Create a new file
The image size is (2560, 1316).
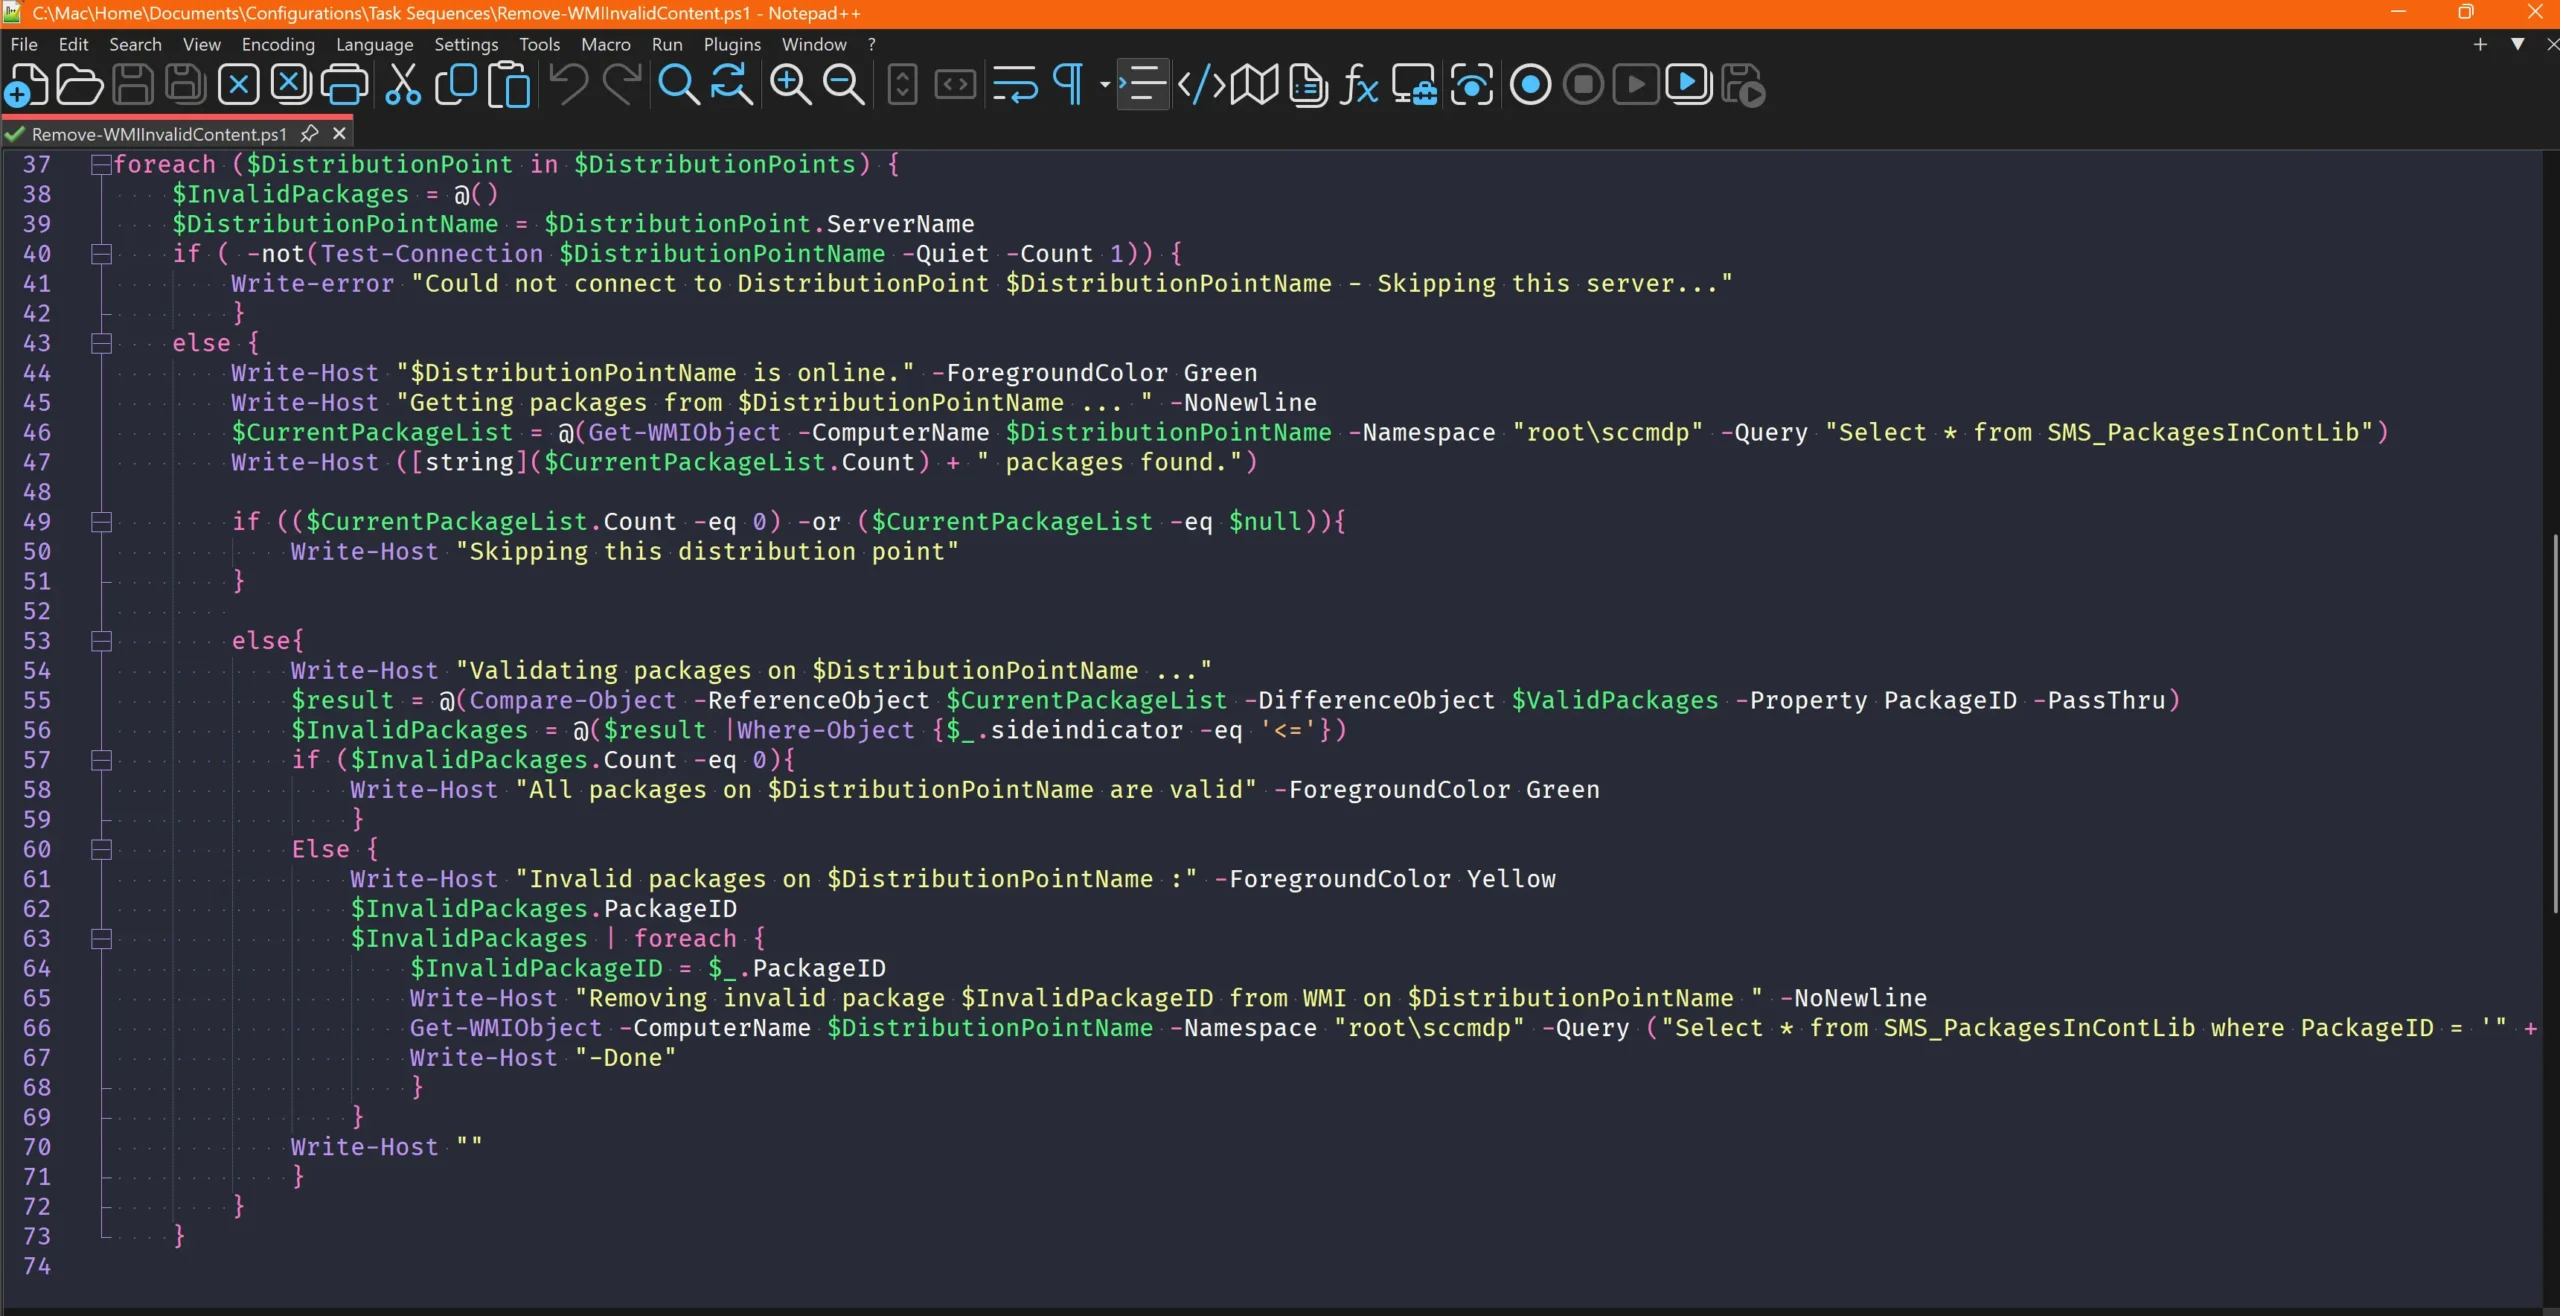pos(27,84)
